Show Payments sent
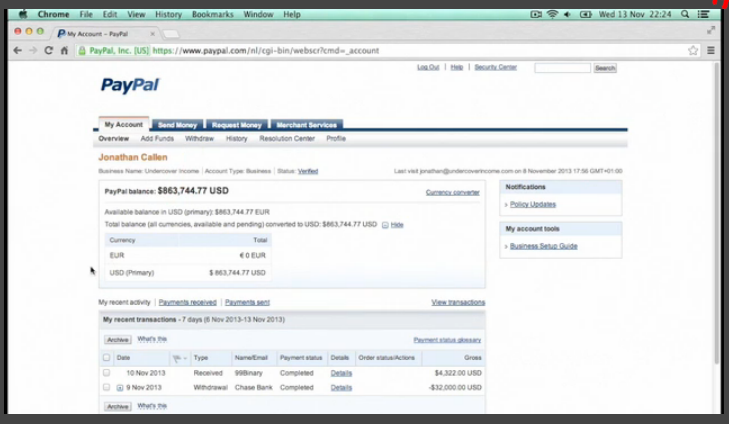 (247, 303)
